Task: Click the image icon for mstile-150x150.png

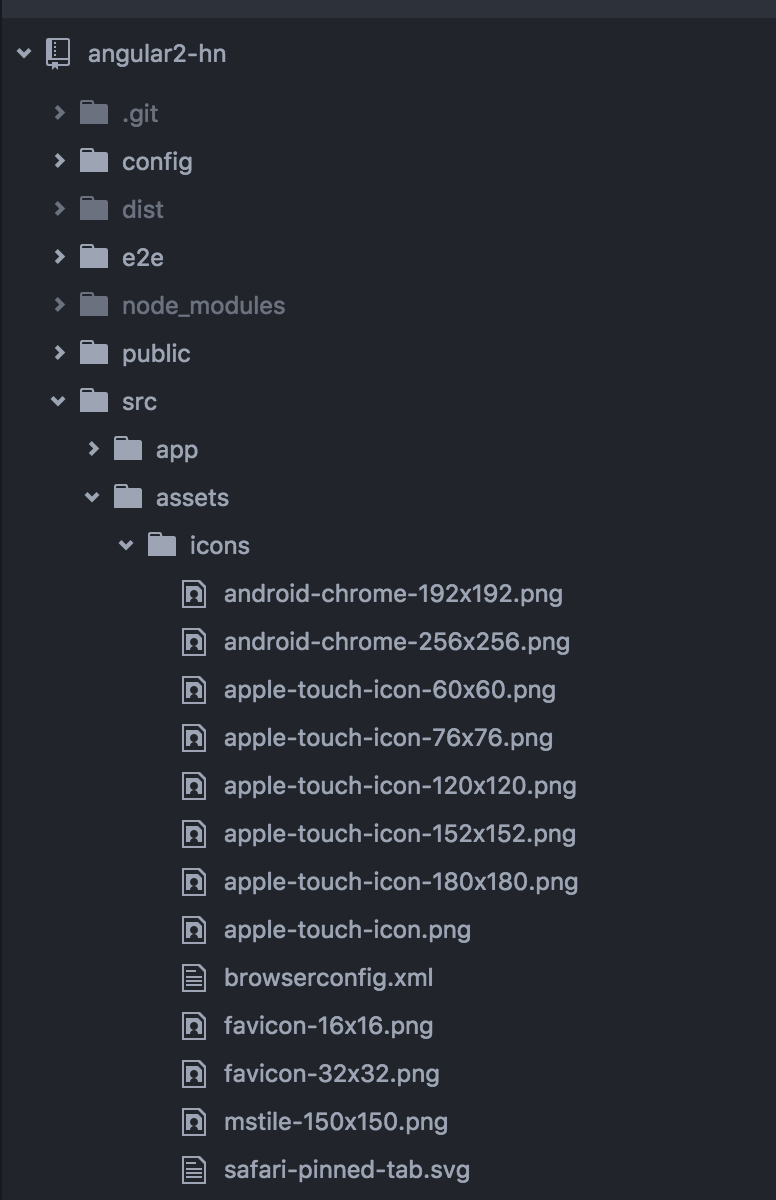Action: 194,1122
